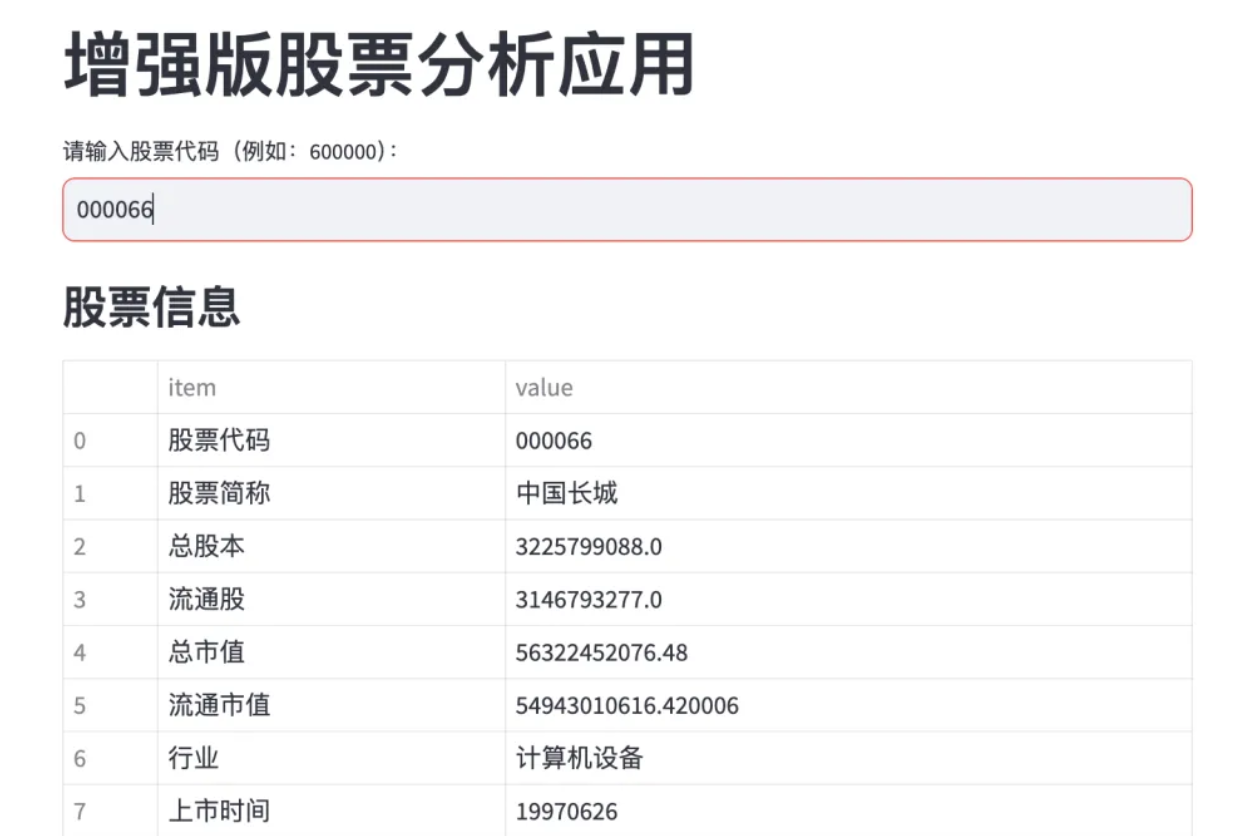Select the 3146793277.0 value cell
This screenshot has width=1240, height=836.
[x=848, y=599]
